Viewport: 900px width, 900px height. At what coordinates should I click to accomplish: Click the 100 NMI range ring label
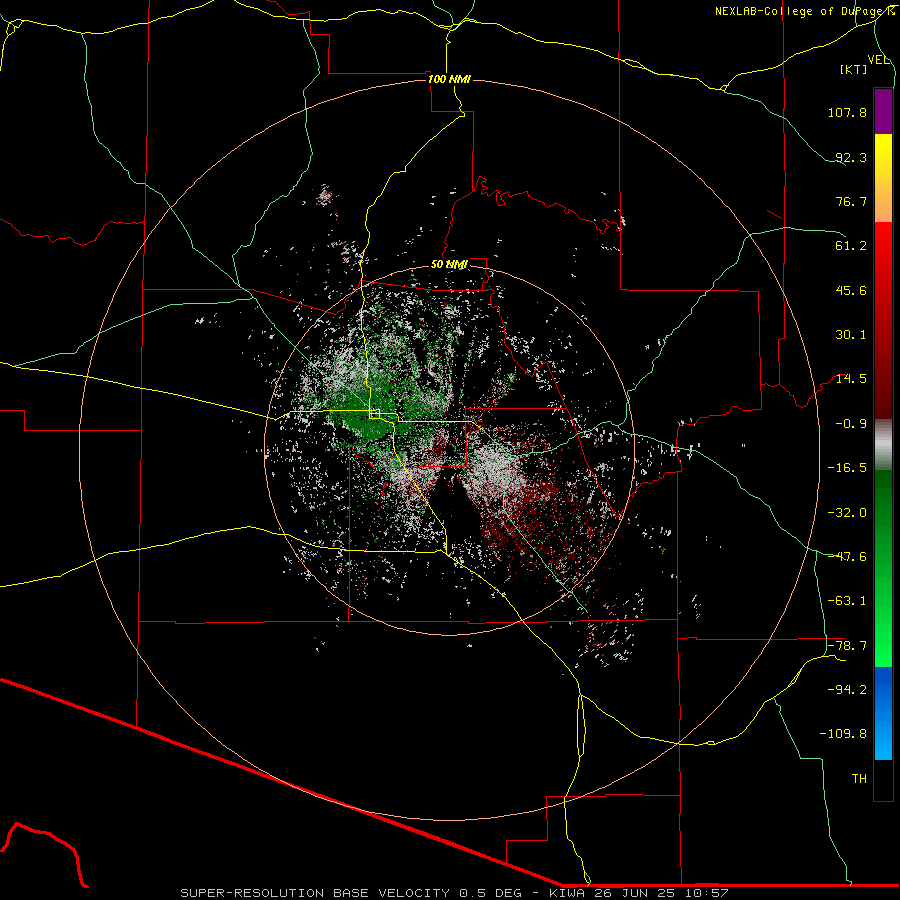449,79
